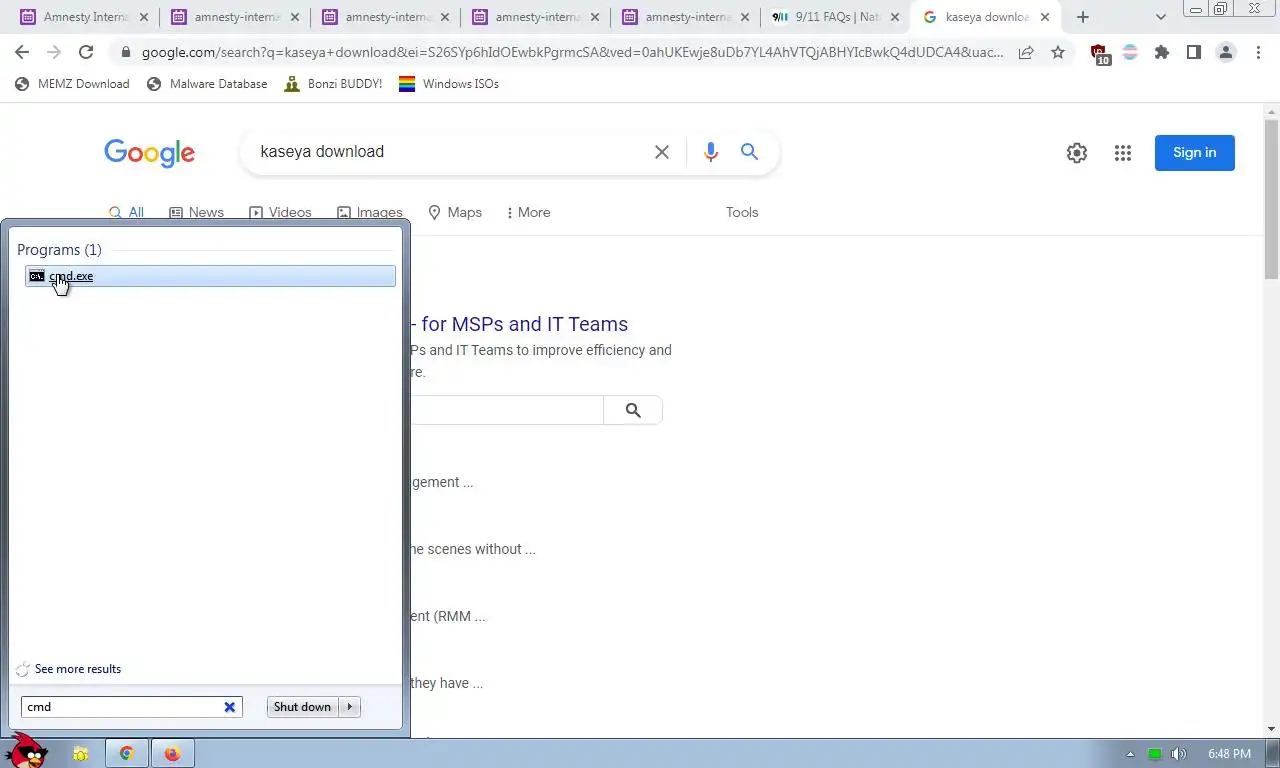Open the striped flag extension icon
Image resolution: width=1280 pixels, height=768 pixels.
click(1130, 53)
